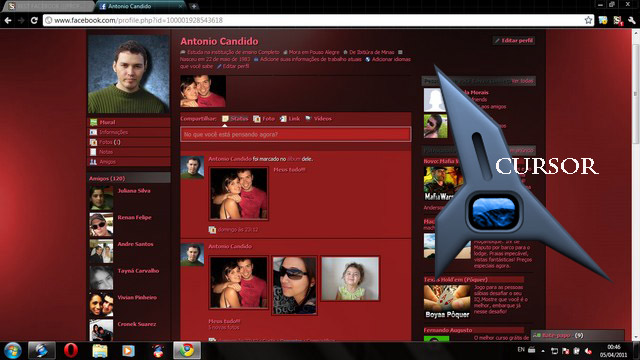The height and width of the screenshot is (360, 640).
Task: Open Cronek Suarez's profile link
Action: click(x=137, y=324)
